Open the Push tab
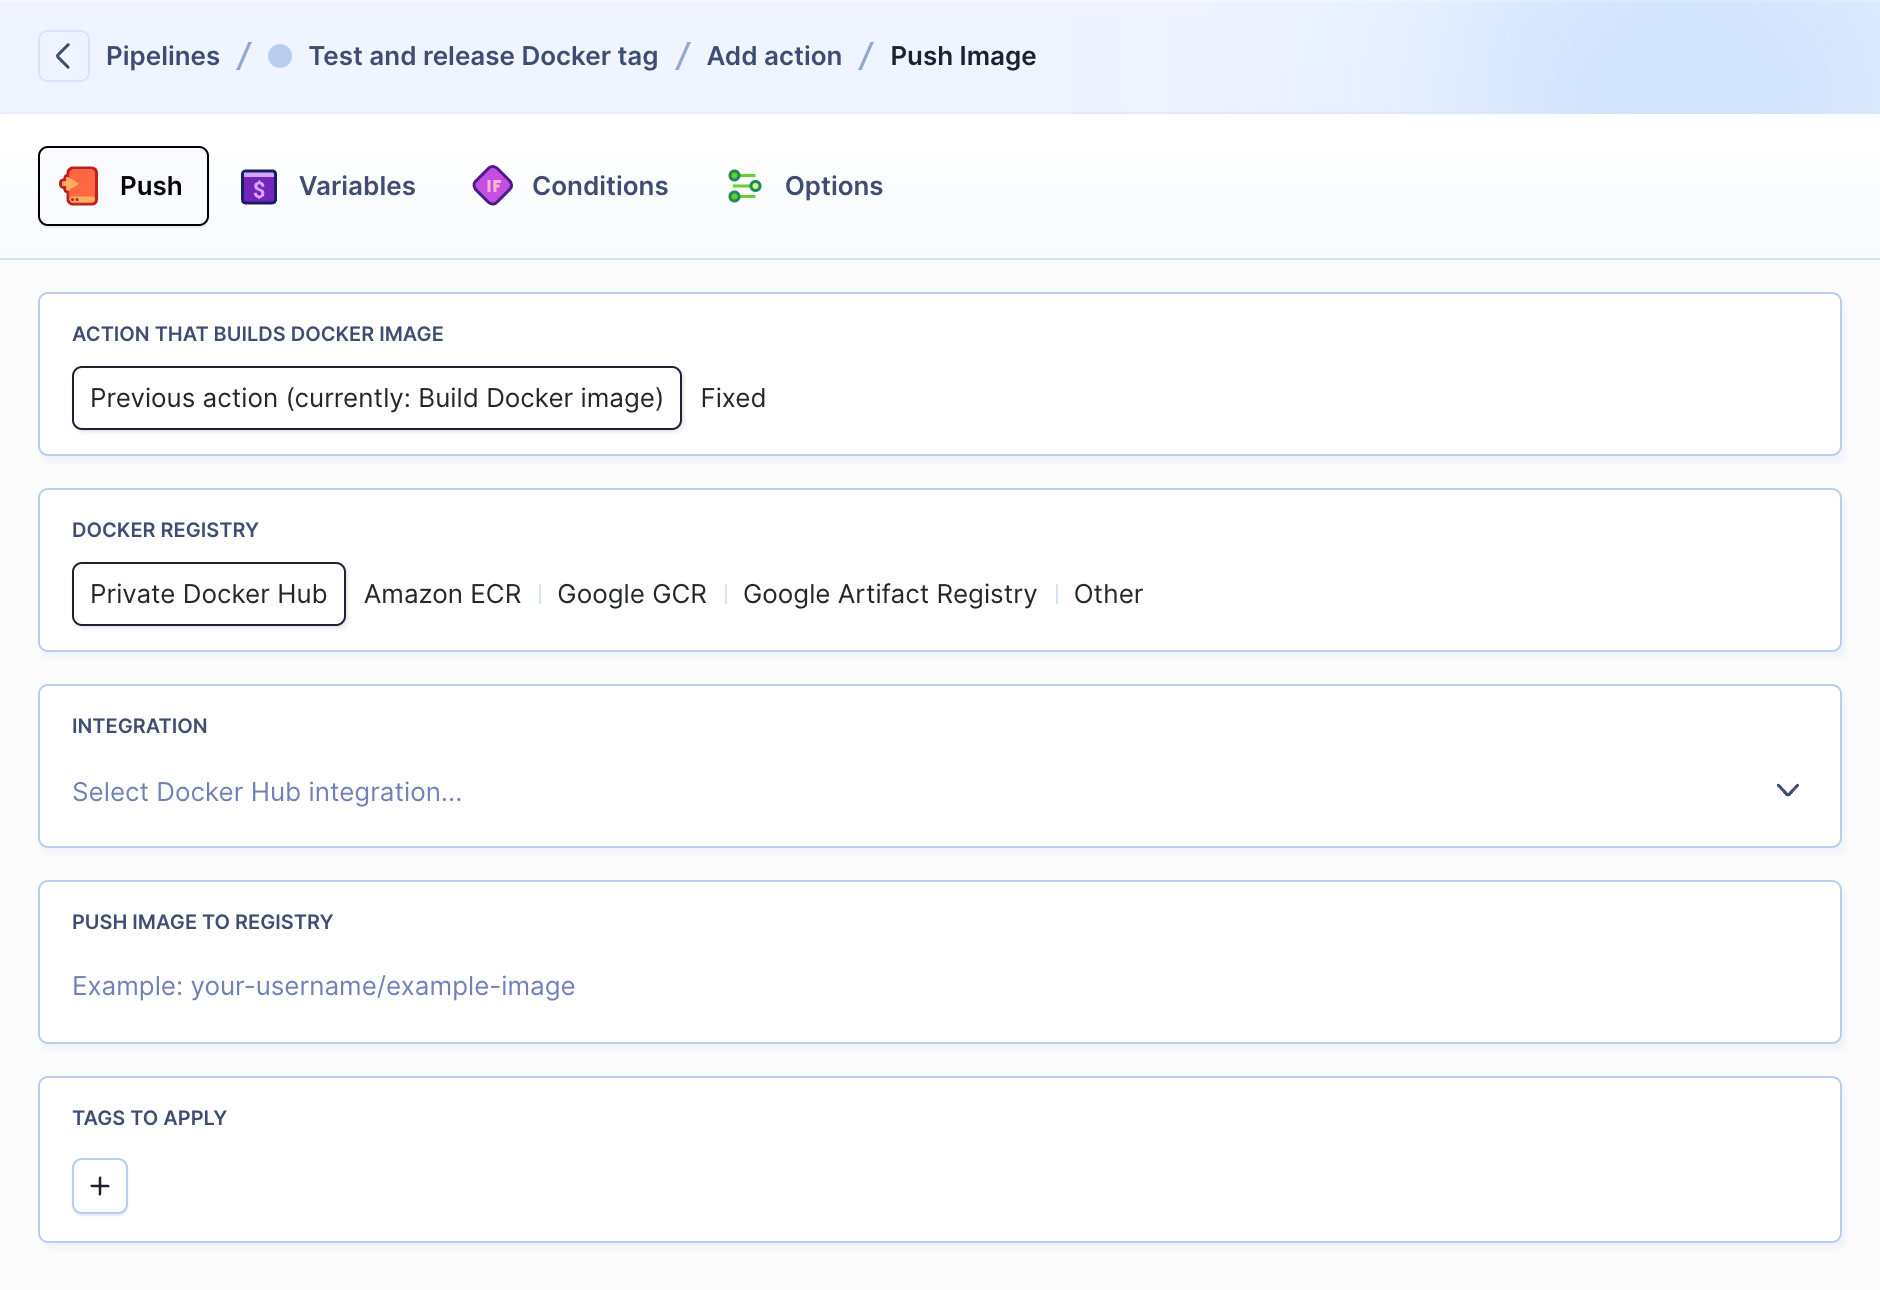1880x1290 pixels. point(123,186)
